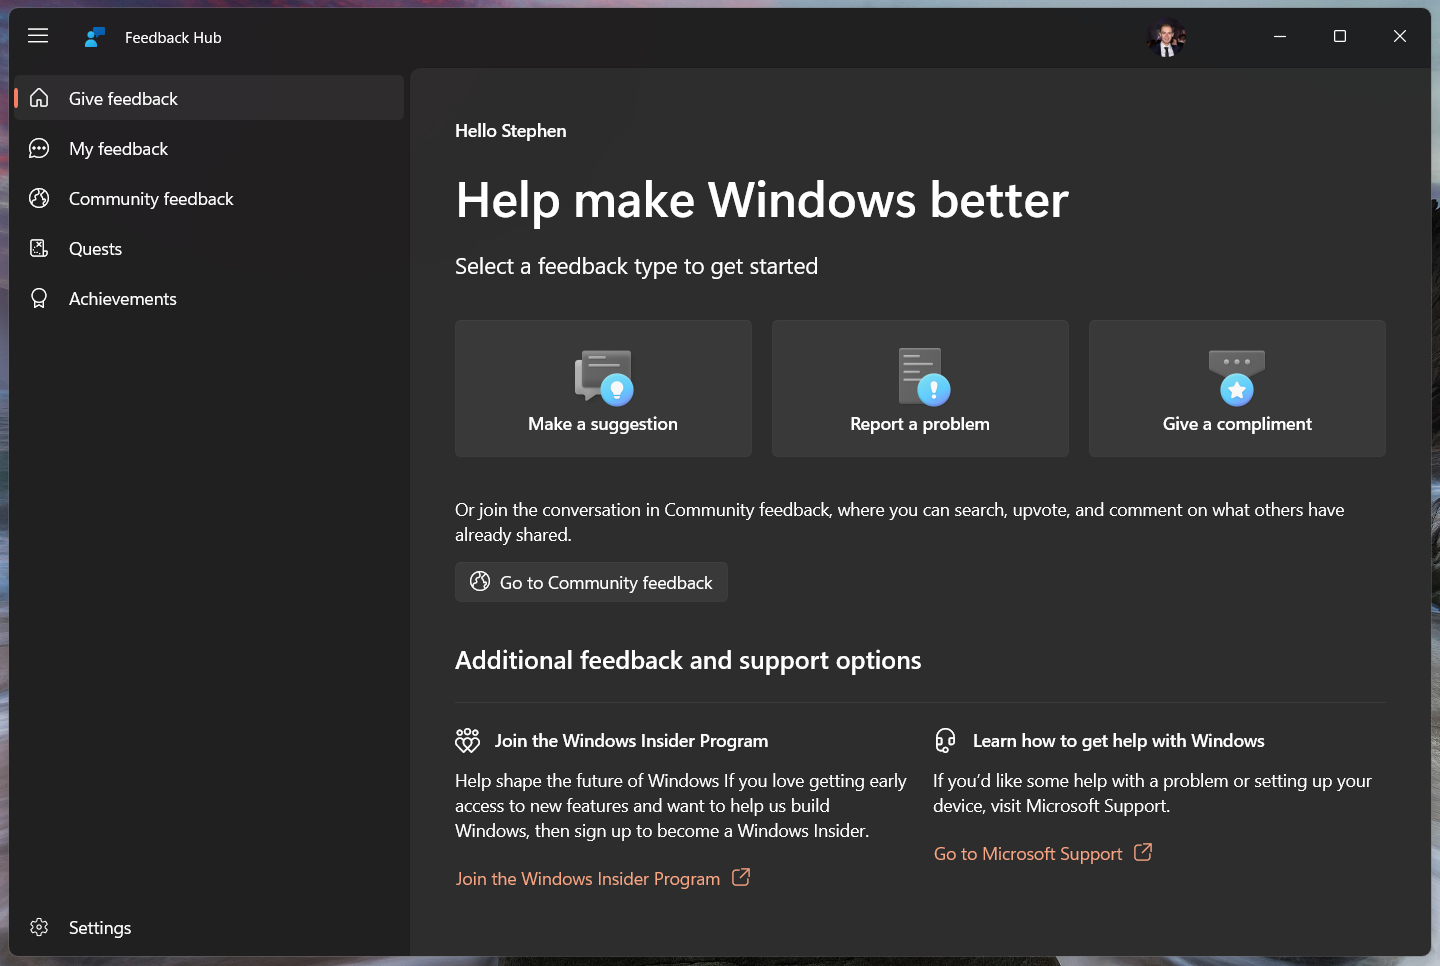The image size is (1440, 966).
Task: Click the Windows Insider hearts icon
Action: pyautogui.click(x=467, y=741)
